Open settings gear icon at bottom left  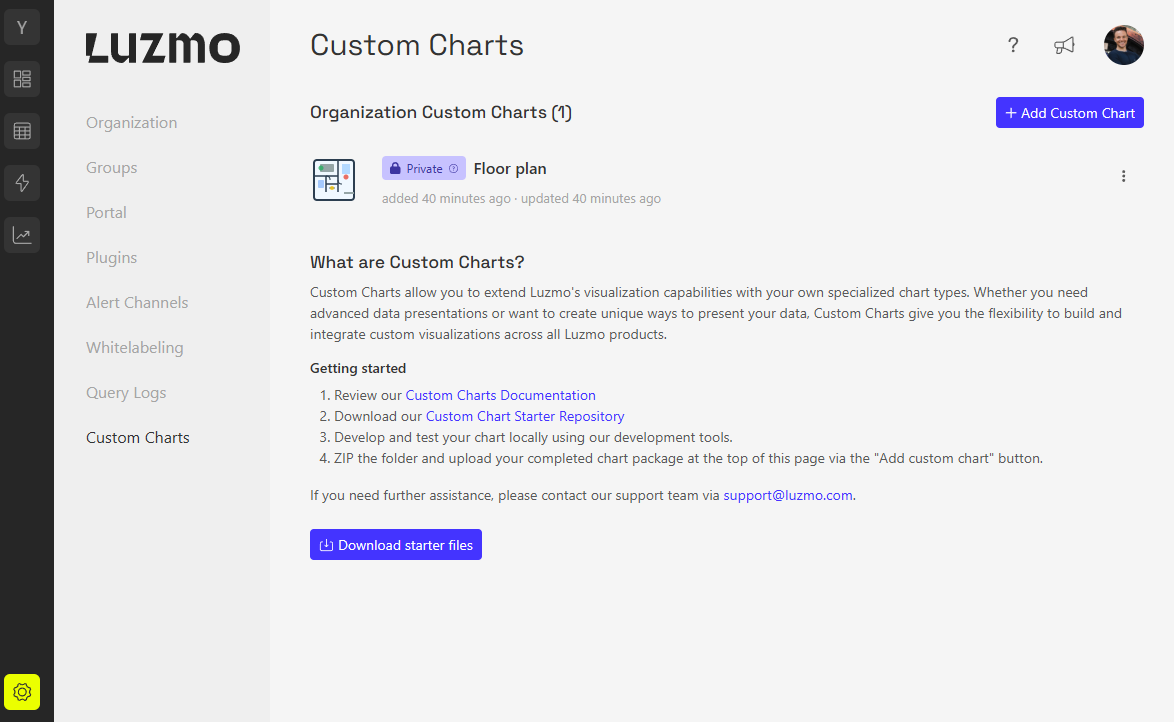[x=22, y=692]
